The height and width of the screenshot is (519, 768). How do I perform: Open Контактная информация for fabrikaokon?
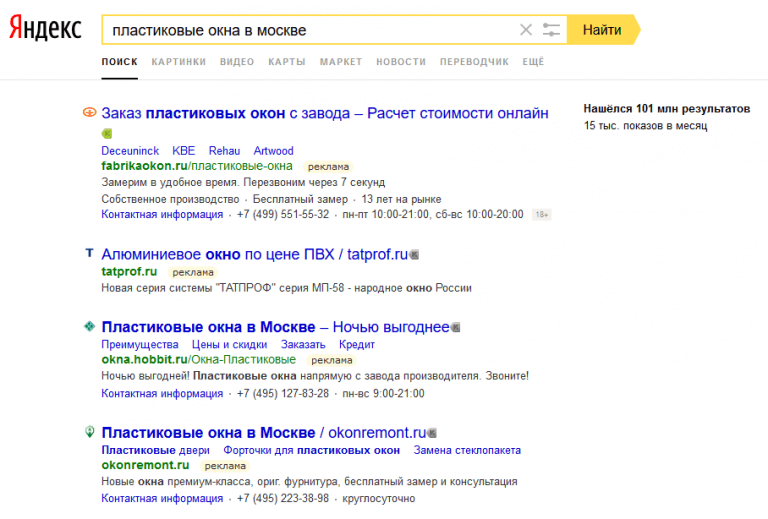pyautogui.click(x=162, y=214)
